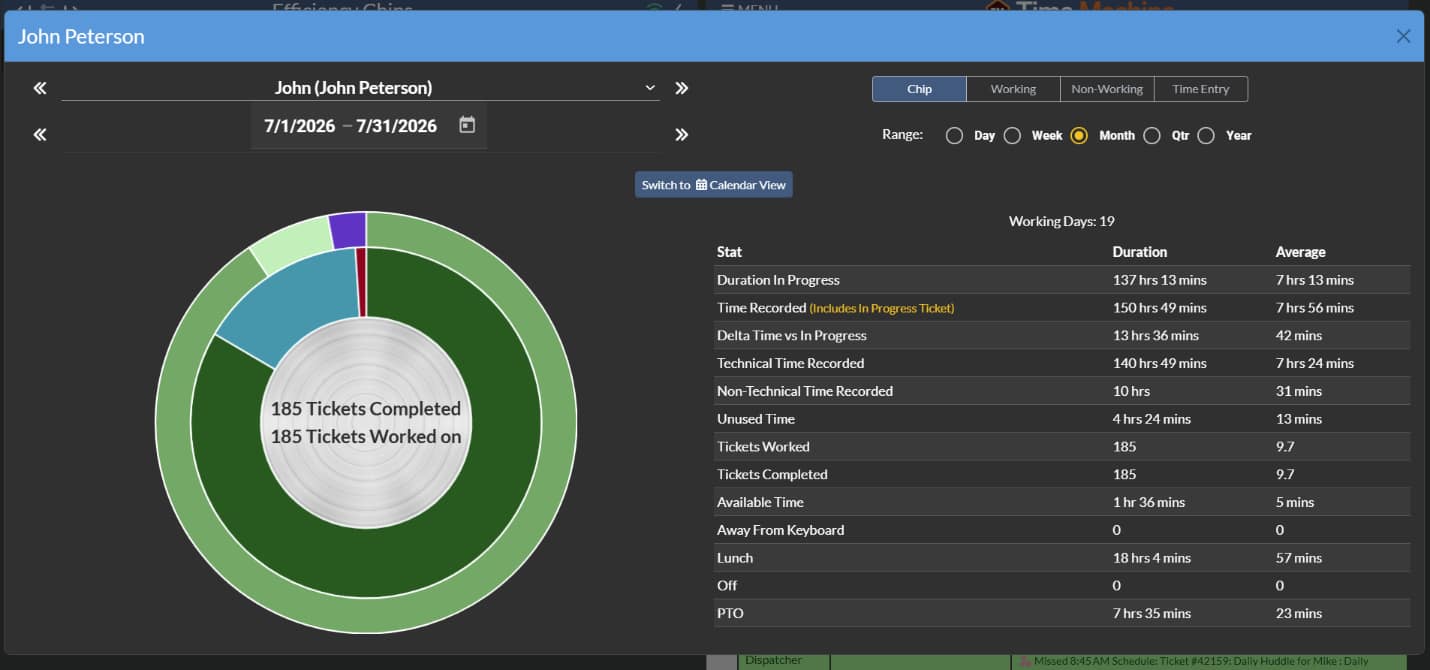Jump to next date range arrow
The width and height of the screenshot is (1430, 670).
tap(682, 134)
